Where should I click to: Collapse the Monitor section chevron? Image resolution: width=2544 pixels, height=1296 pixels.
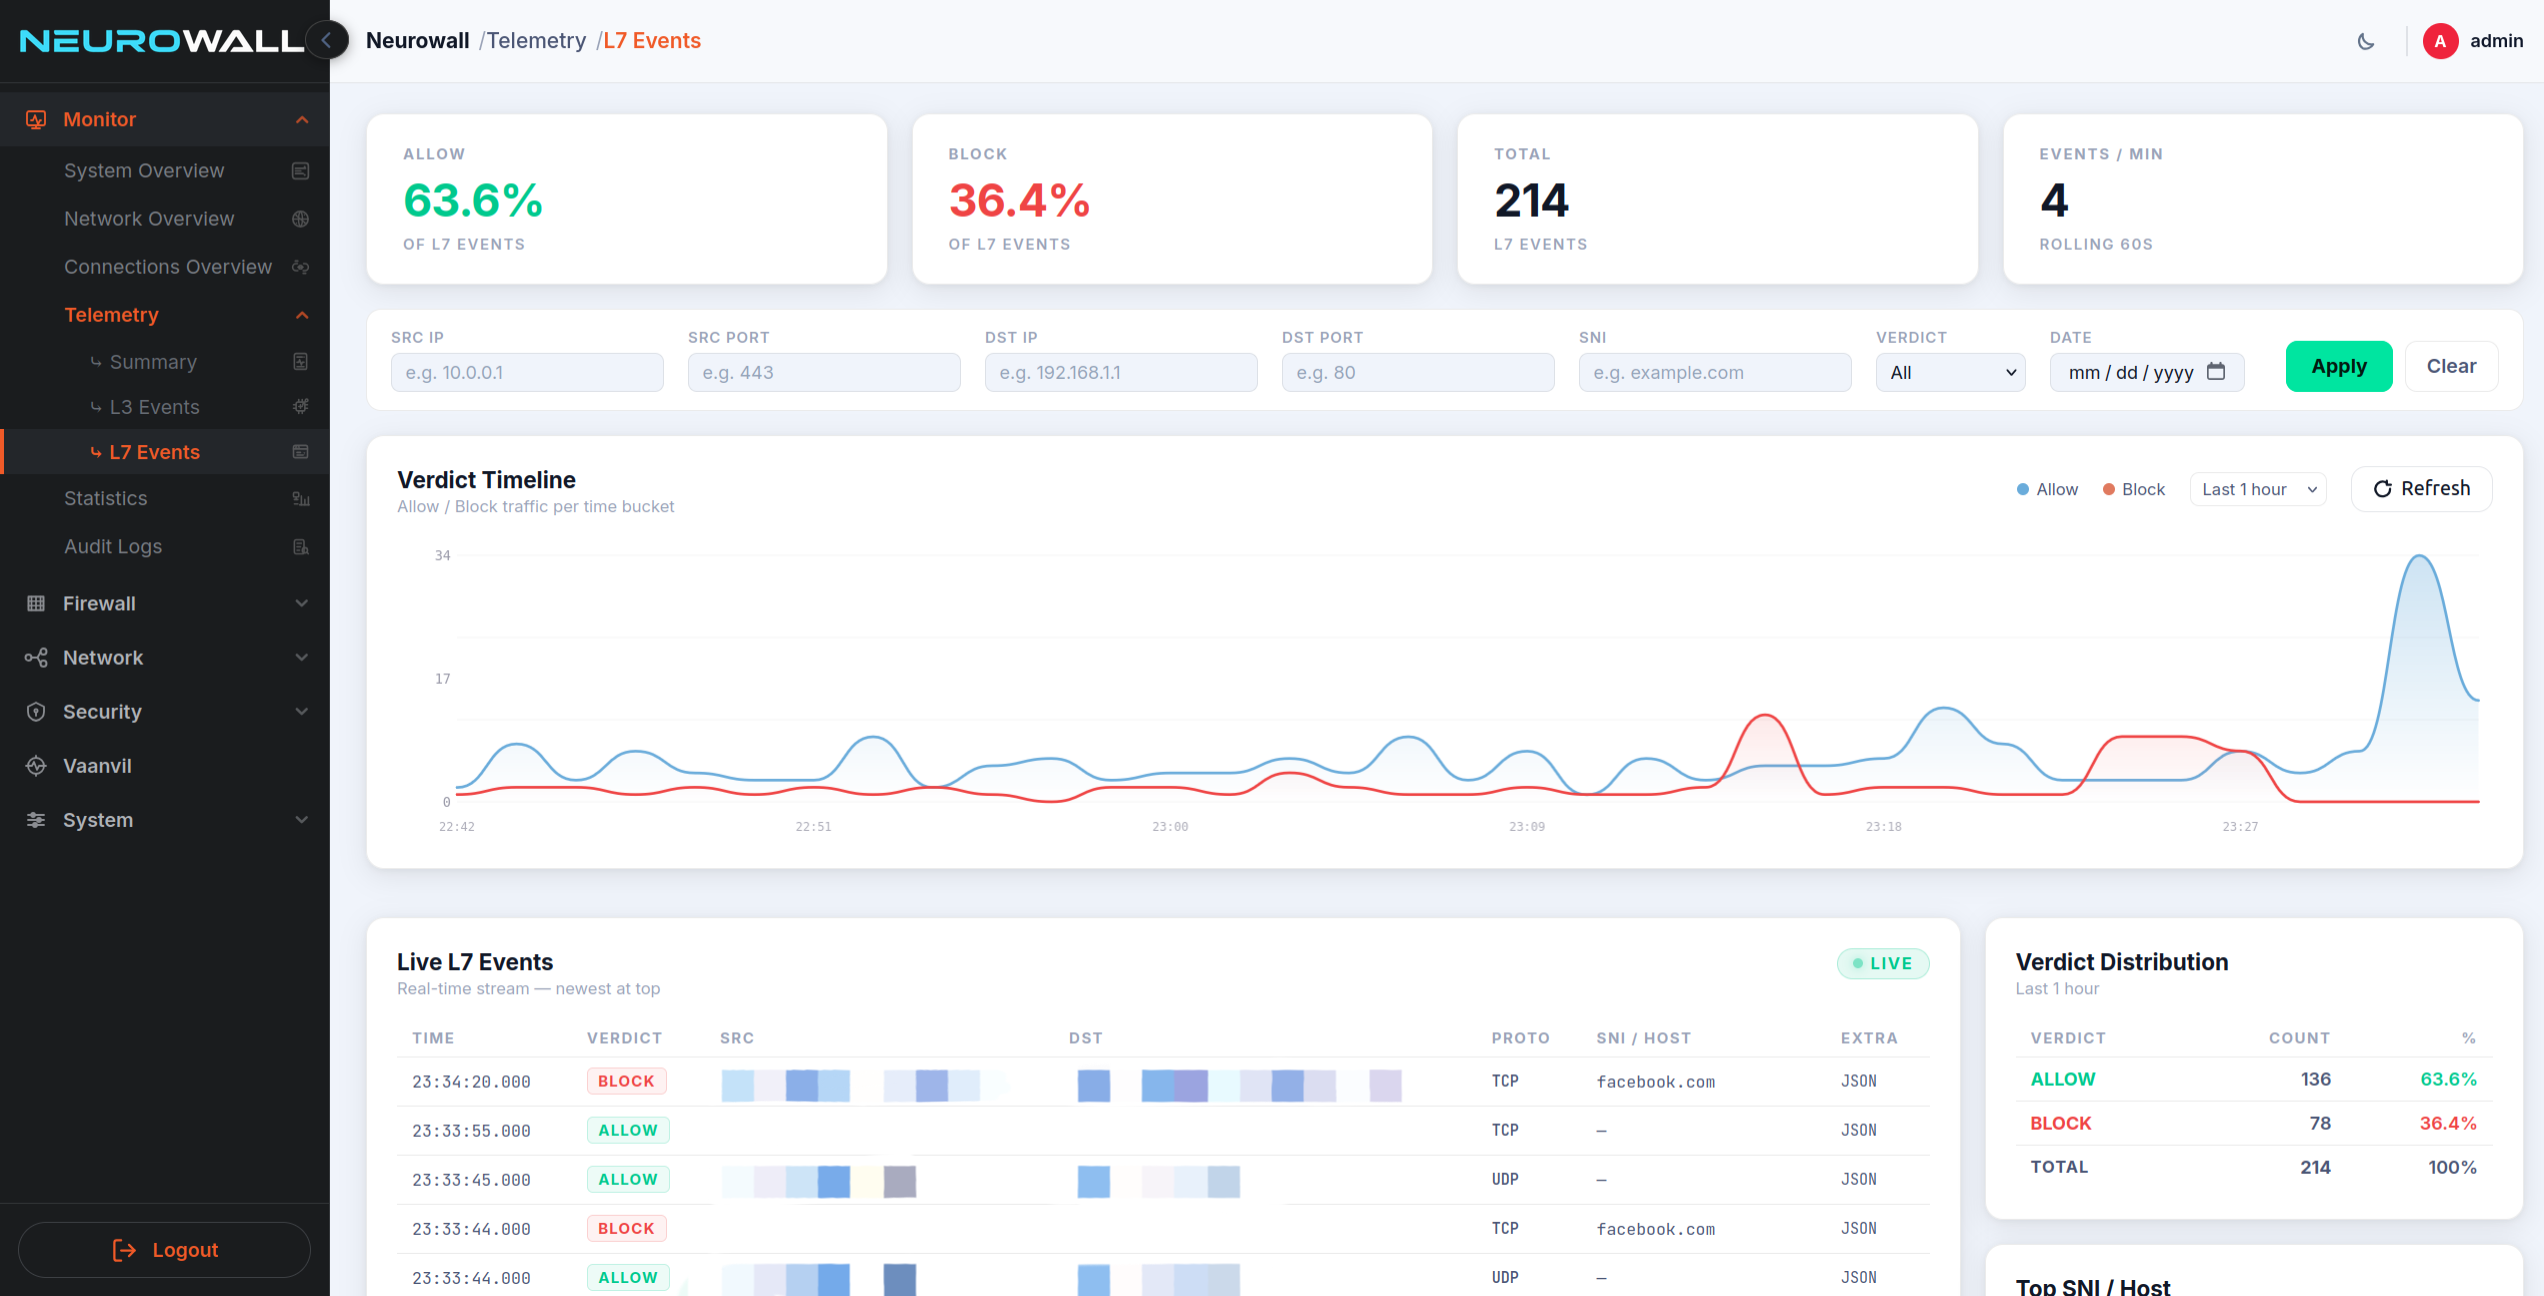coord(302,120)
